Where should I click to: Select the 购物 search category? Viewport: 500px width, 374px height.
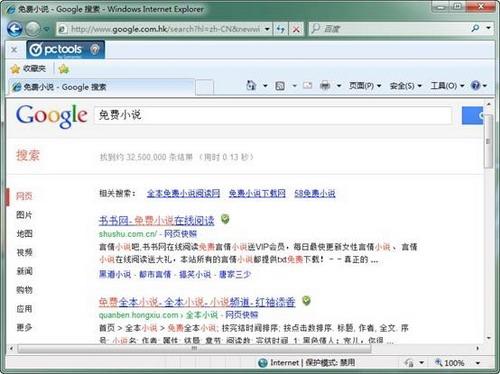[x=24, y=290]
